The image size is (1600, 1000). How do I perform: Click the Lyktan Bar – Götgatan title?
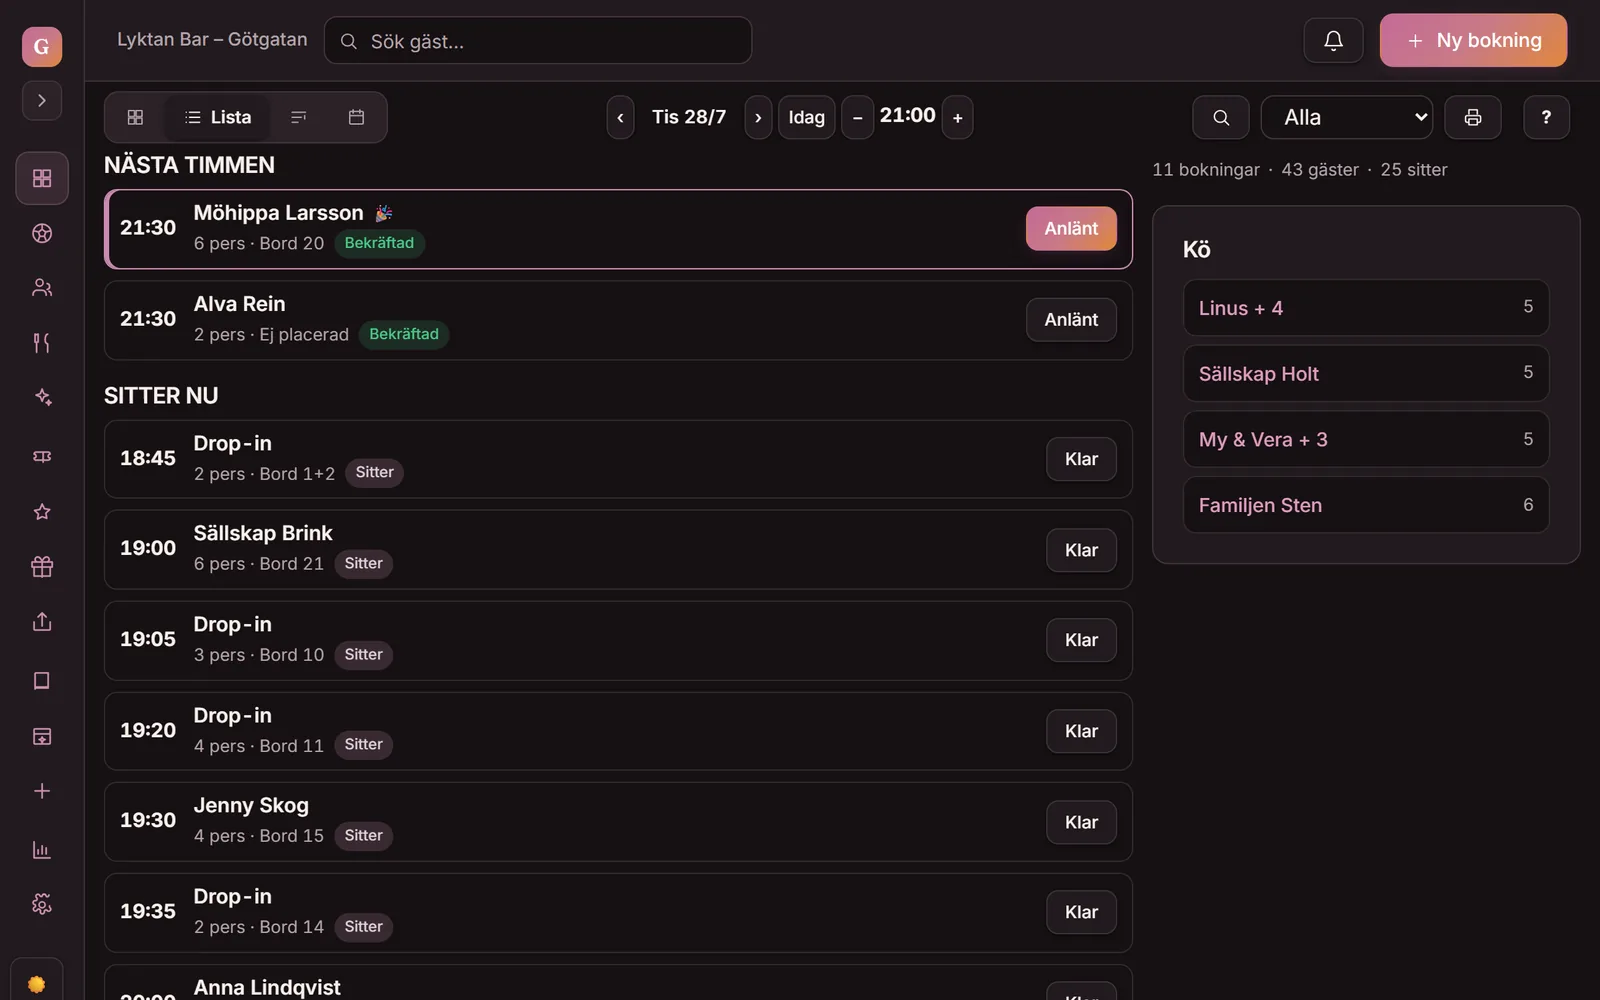tap(212, 40)
